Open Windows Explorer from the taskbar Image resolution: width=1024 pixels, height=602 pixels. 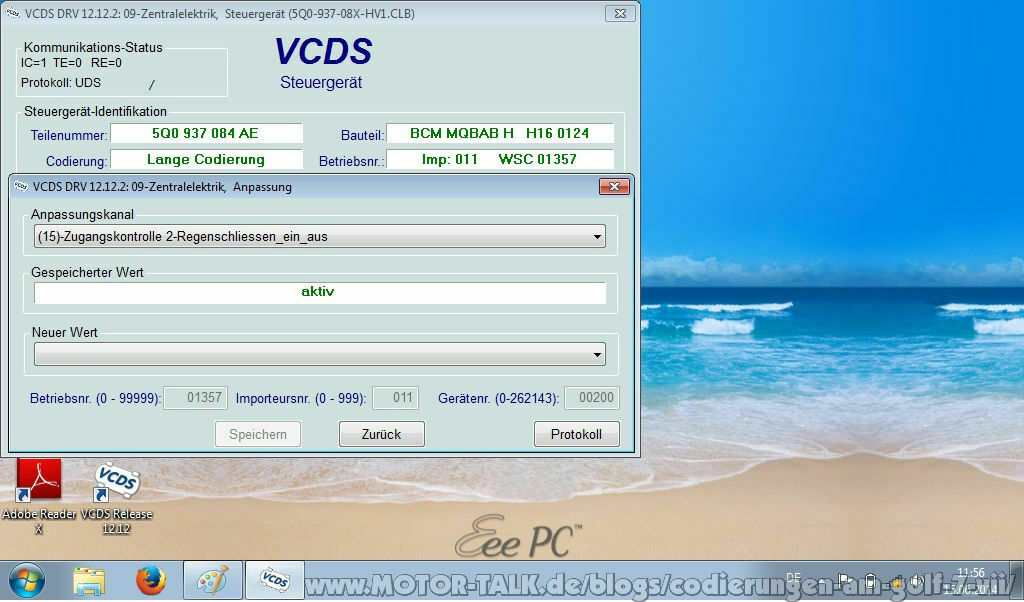coord(89,580)
